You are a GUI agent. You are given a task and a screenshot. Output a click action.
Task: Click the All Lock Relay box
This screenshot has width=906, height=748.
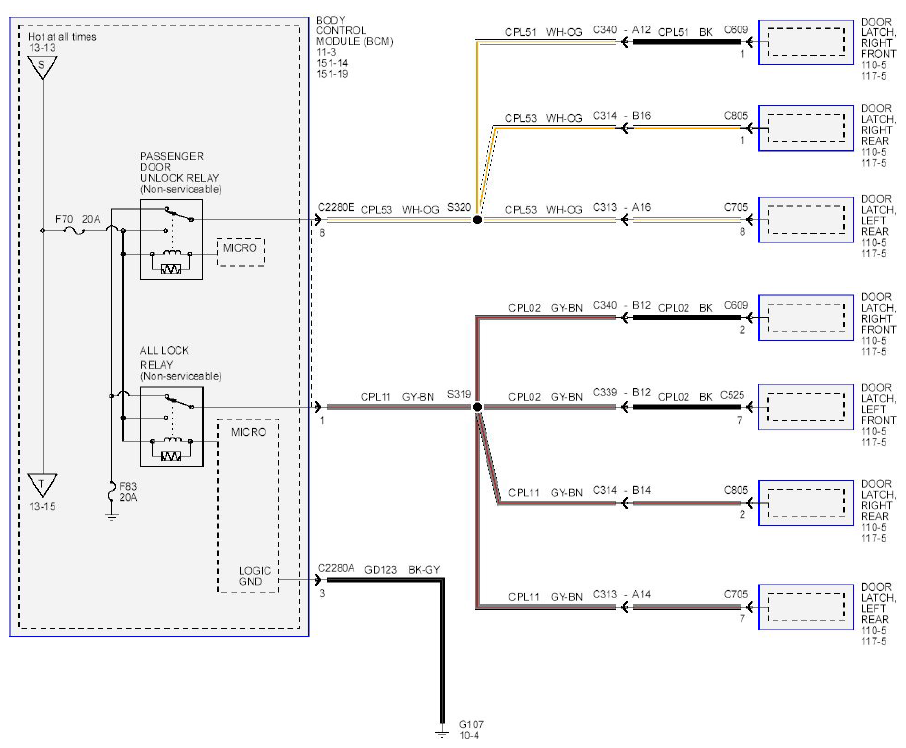coord(172,426)
